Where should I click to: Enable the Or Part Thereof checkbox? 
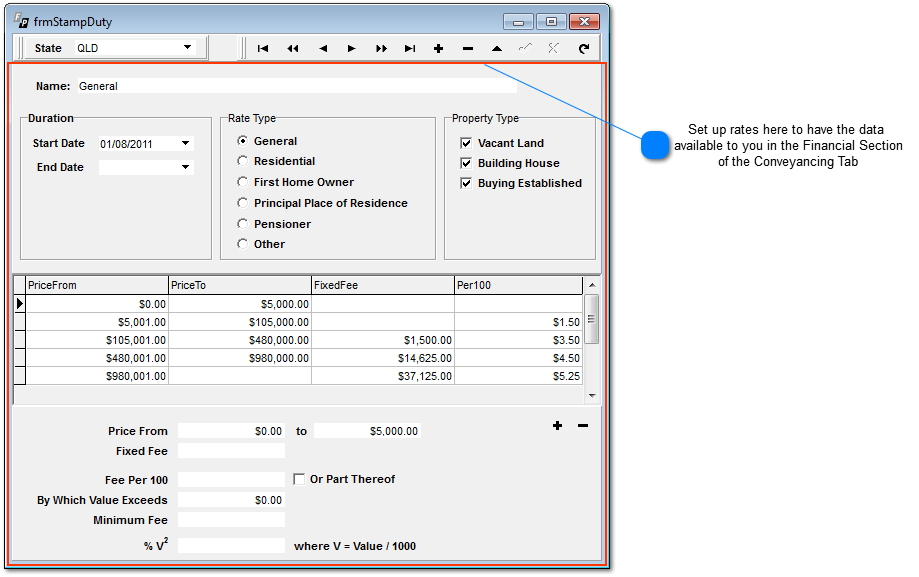point(299,479)
